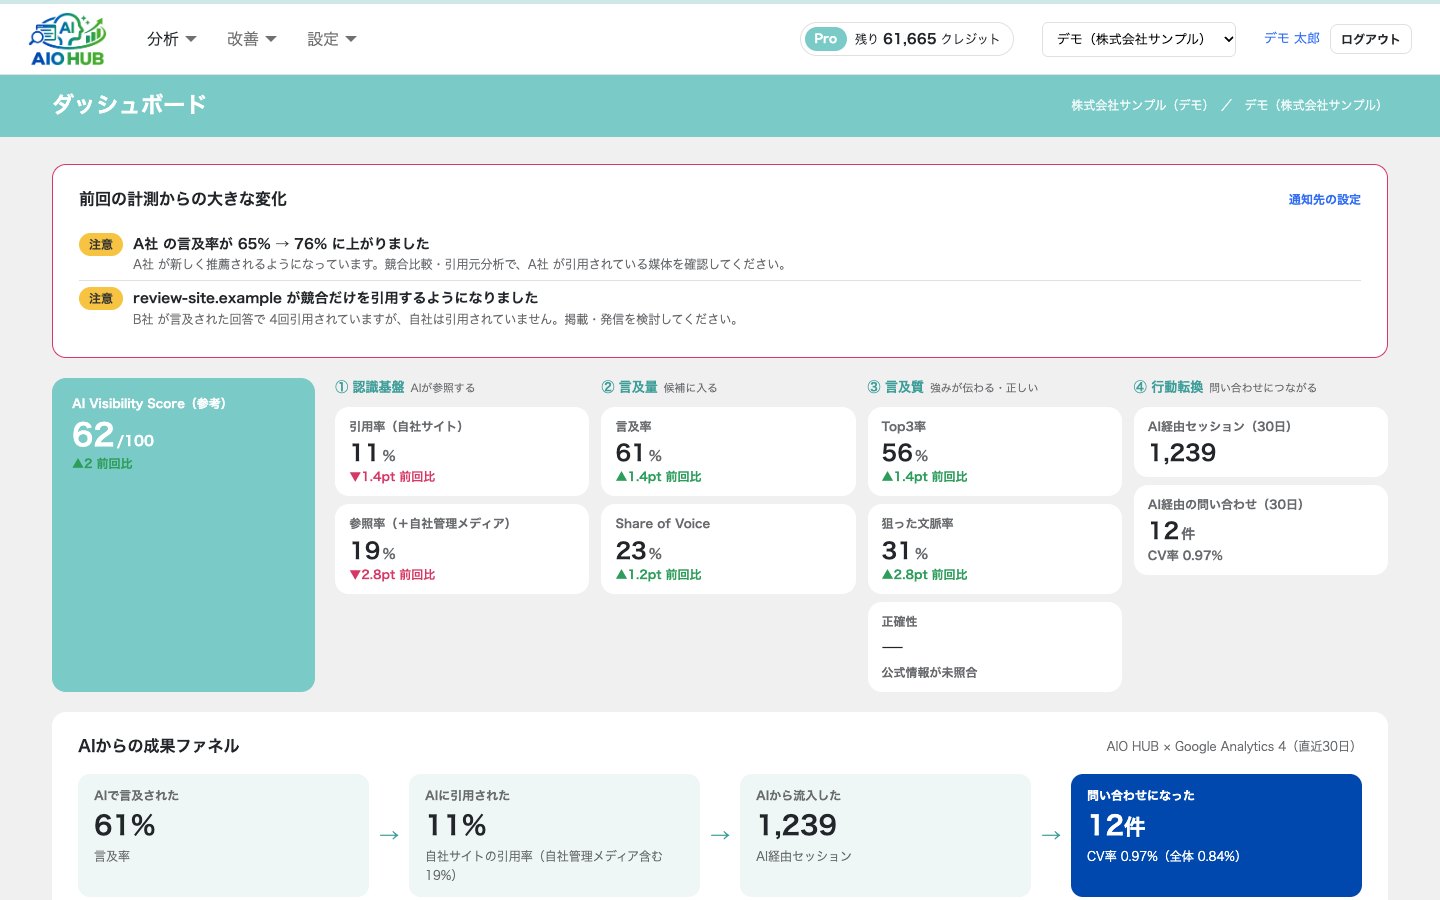Screen dimensions: 1440x900
Task: Click the ダッシュボード page title
Action: (x=130, y=105)
